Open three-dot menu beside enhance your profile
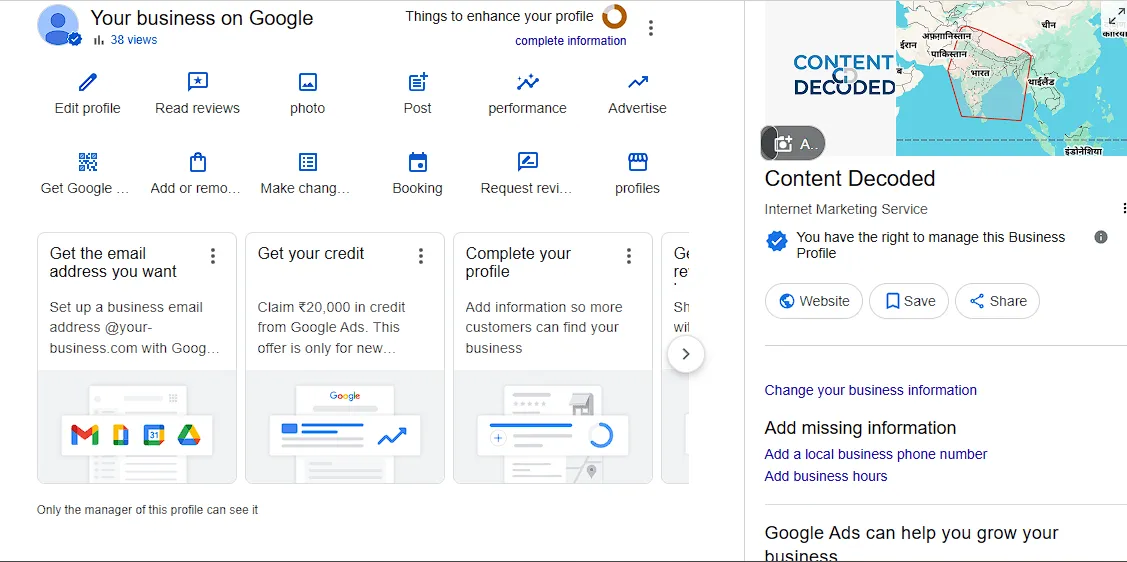 [x=650, y=28]
